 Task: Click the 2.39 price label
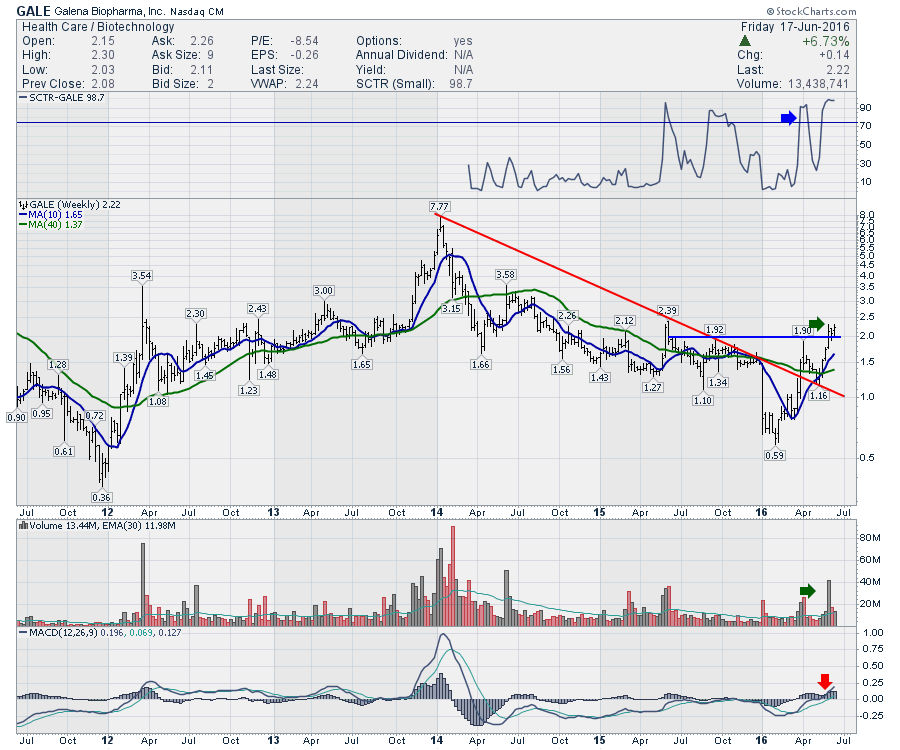(668, 310)
